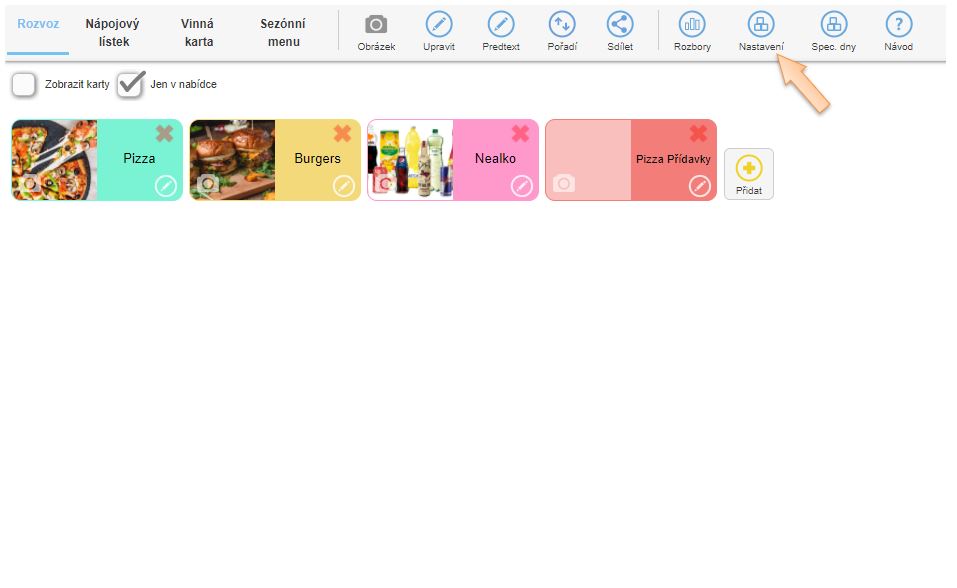Click the Sdílet share icon

(620, 25)
